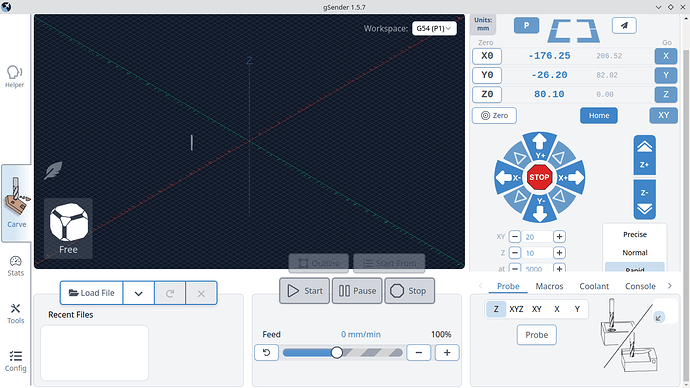The image size is (690, 388).
Task: Switch to the Macros tab
Action: [x=549, y=286]
